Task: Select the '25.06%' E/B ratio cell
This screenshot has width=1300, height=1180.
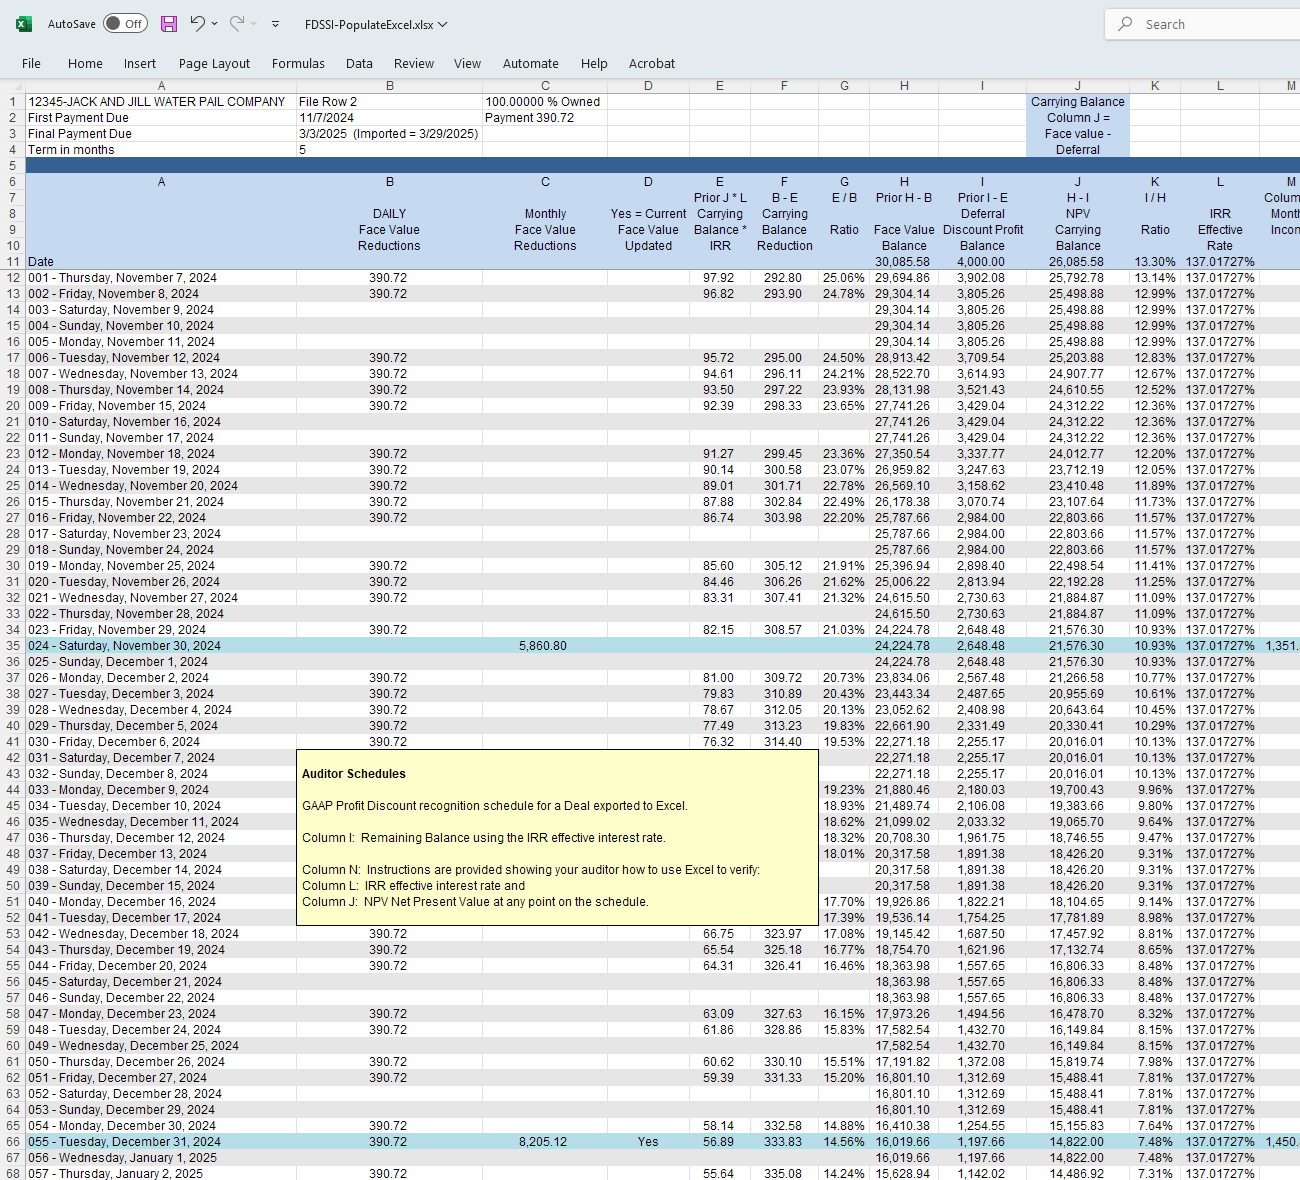Action: 844,278
